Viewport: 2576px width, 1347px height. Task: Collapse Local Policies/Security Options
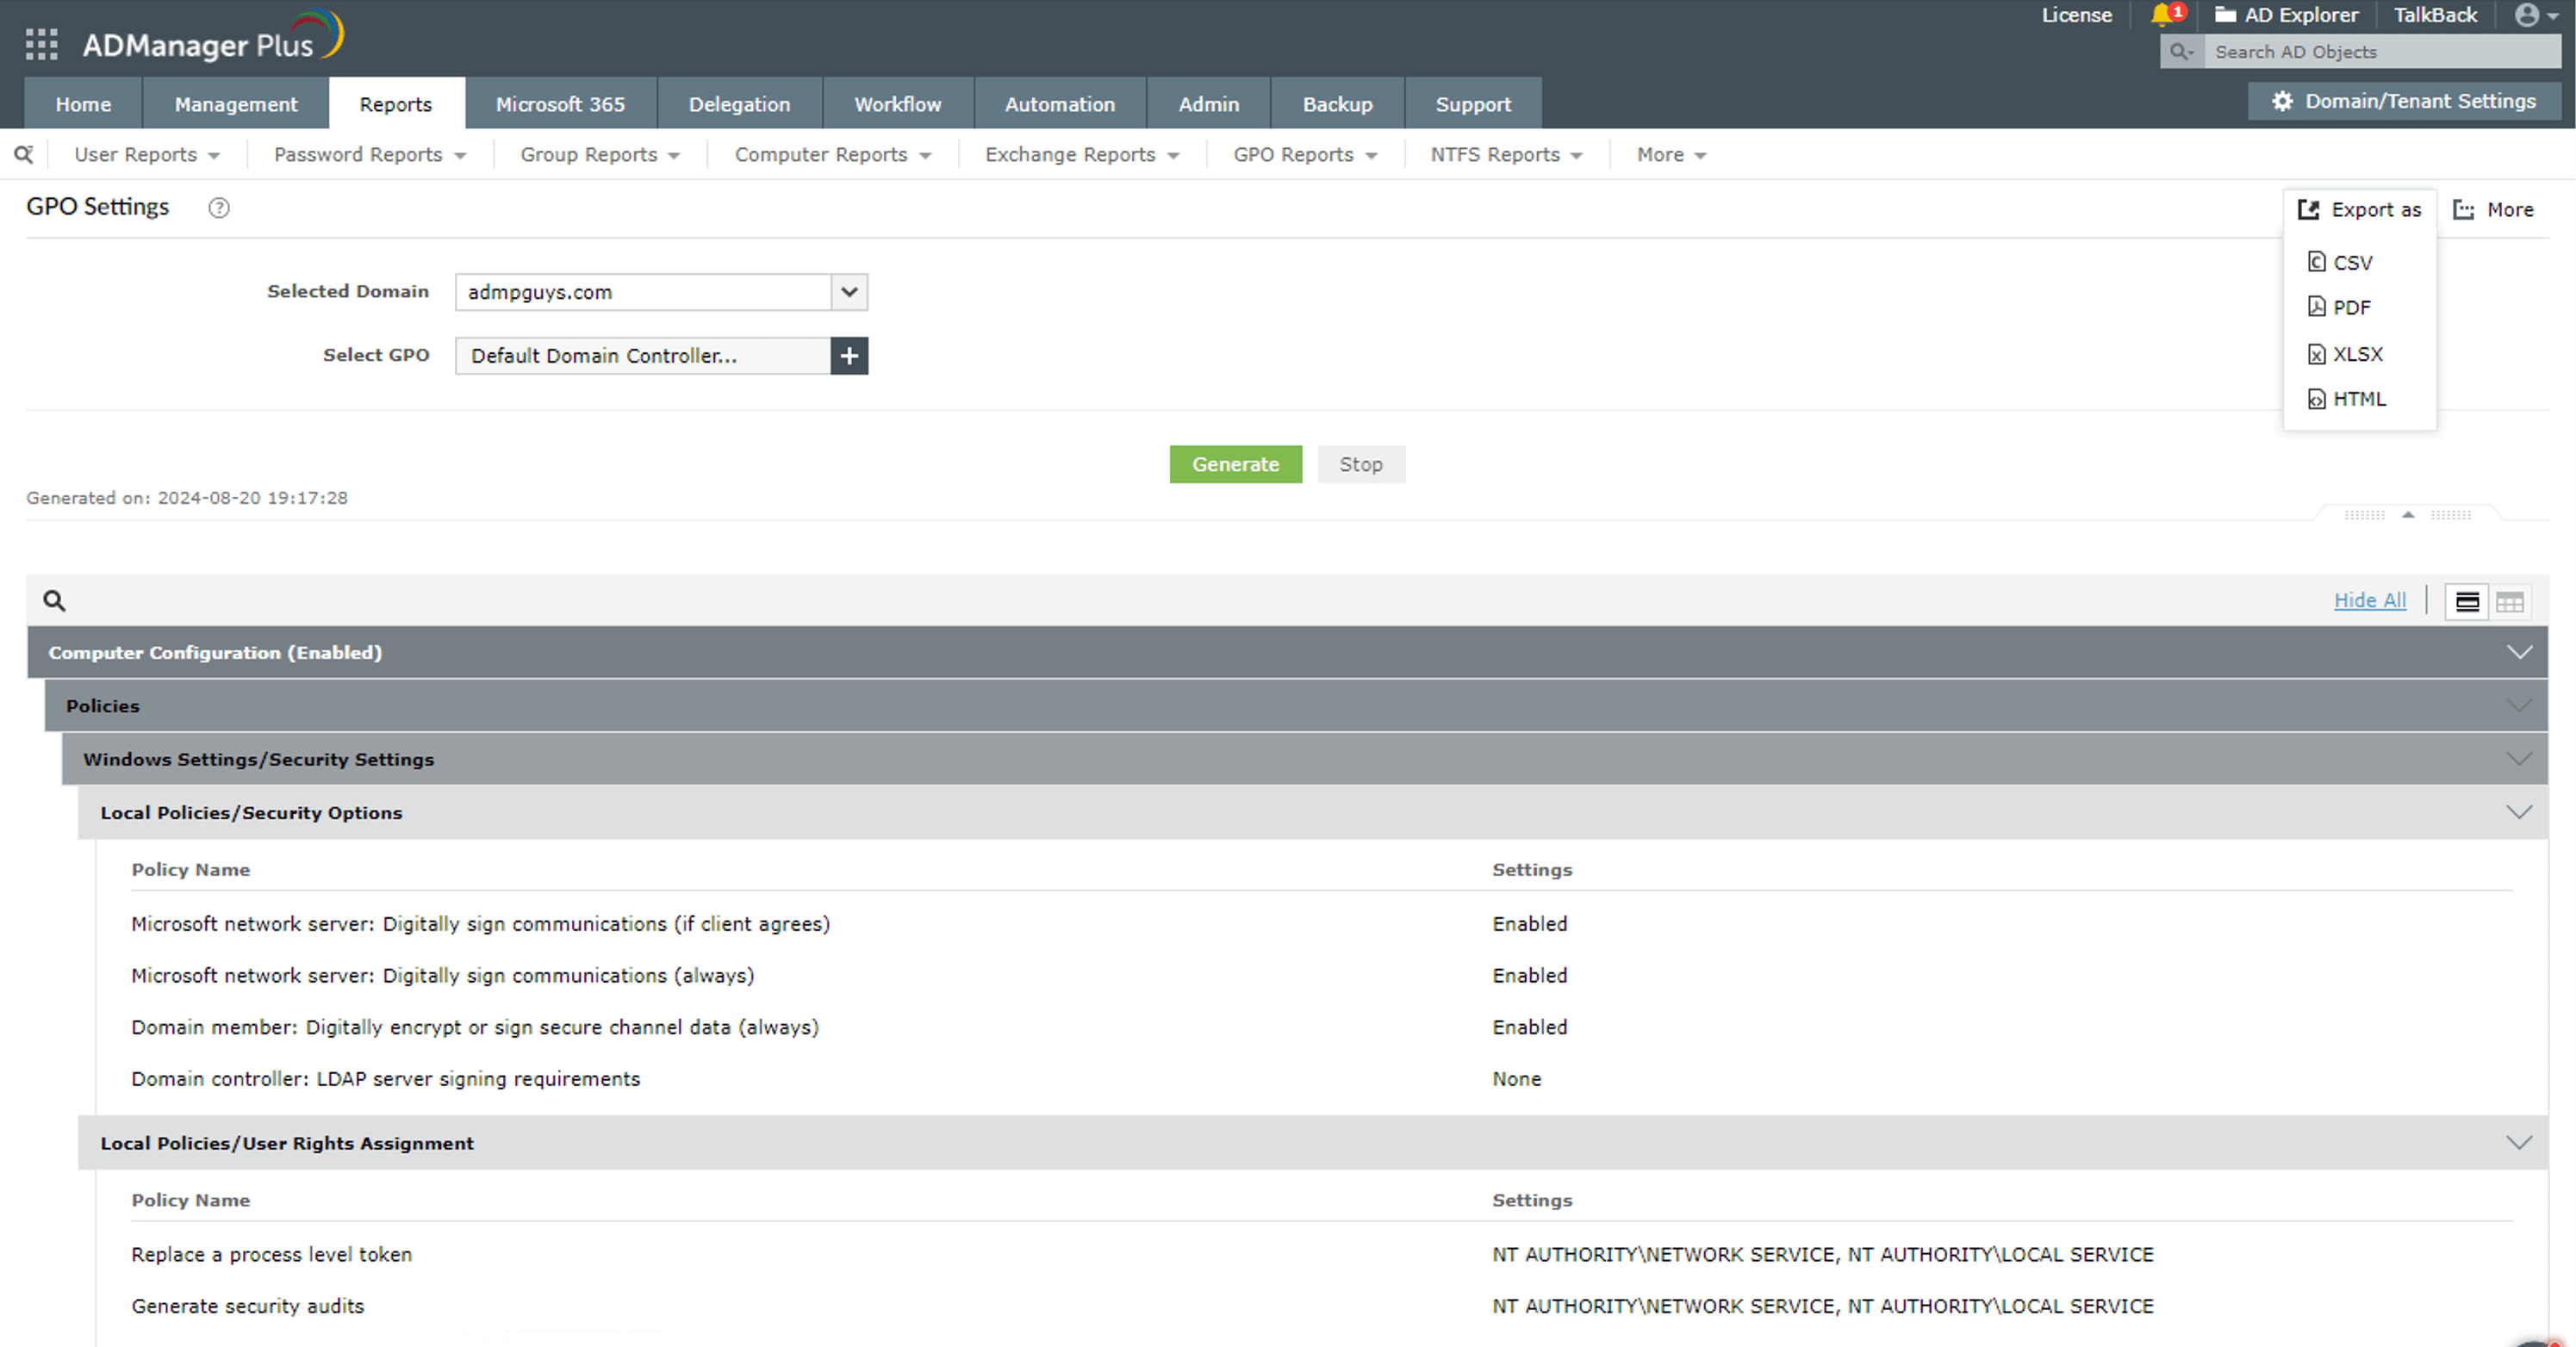2518,812
